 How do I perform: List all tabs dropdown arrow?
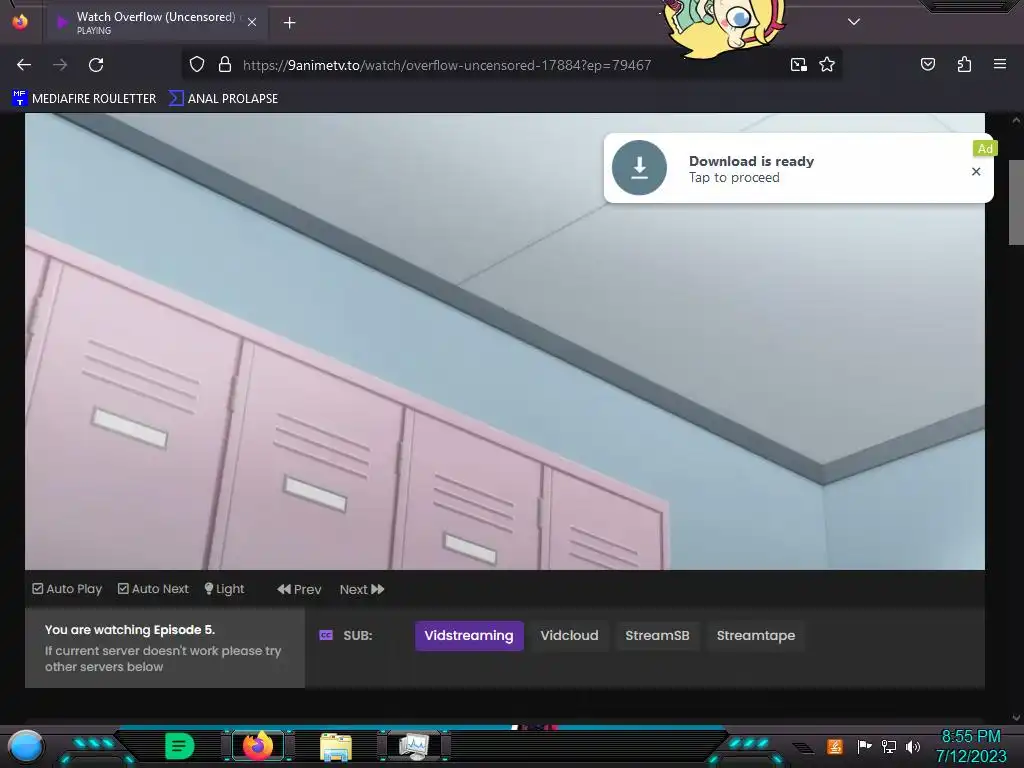tap(854, 22)
